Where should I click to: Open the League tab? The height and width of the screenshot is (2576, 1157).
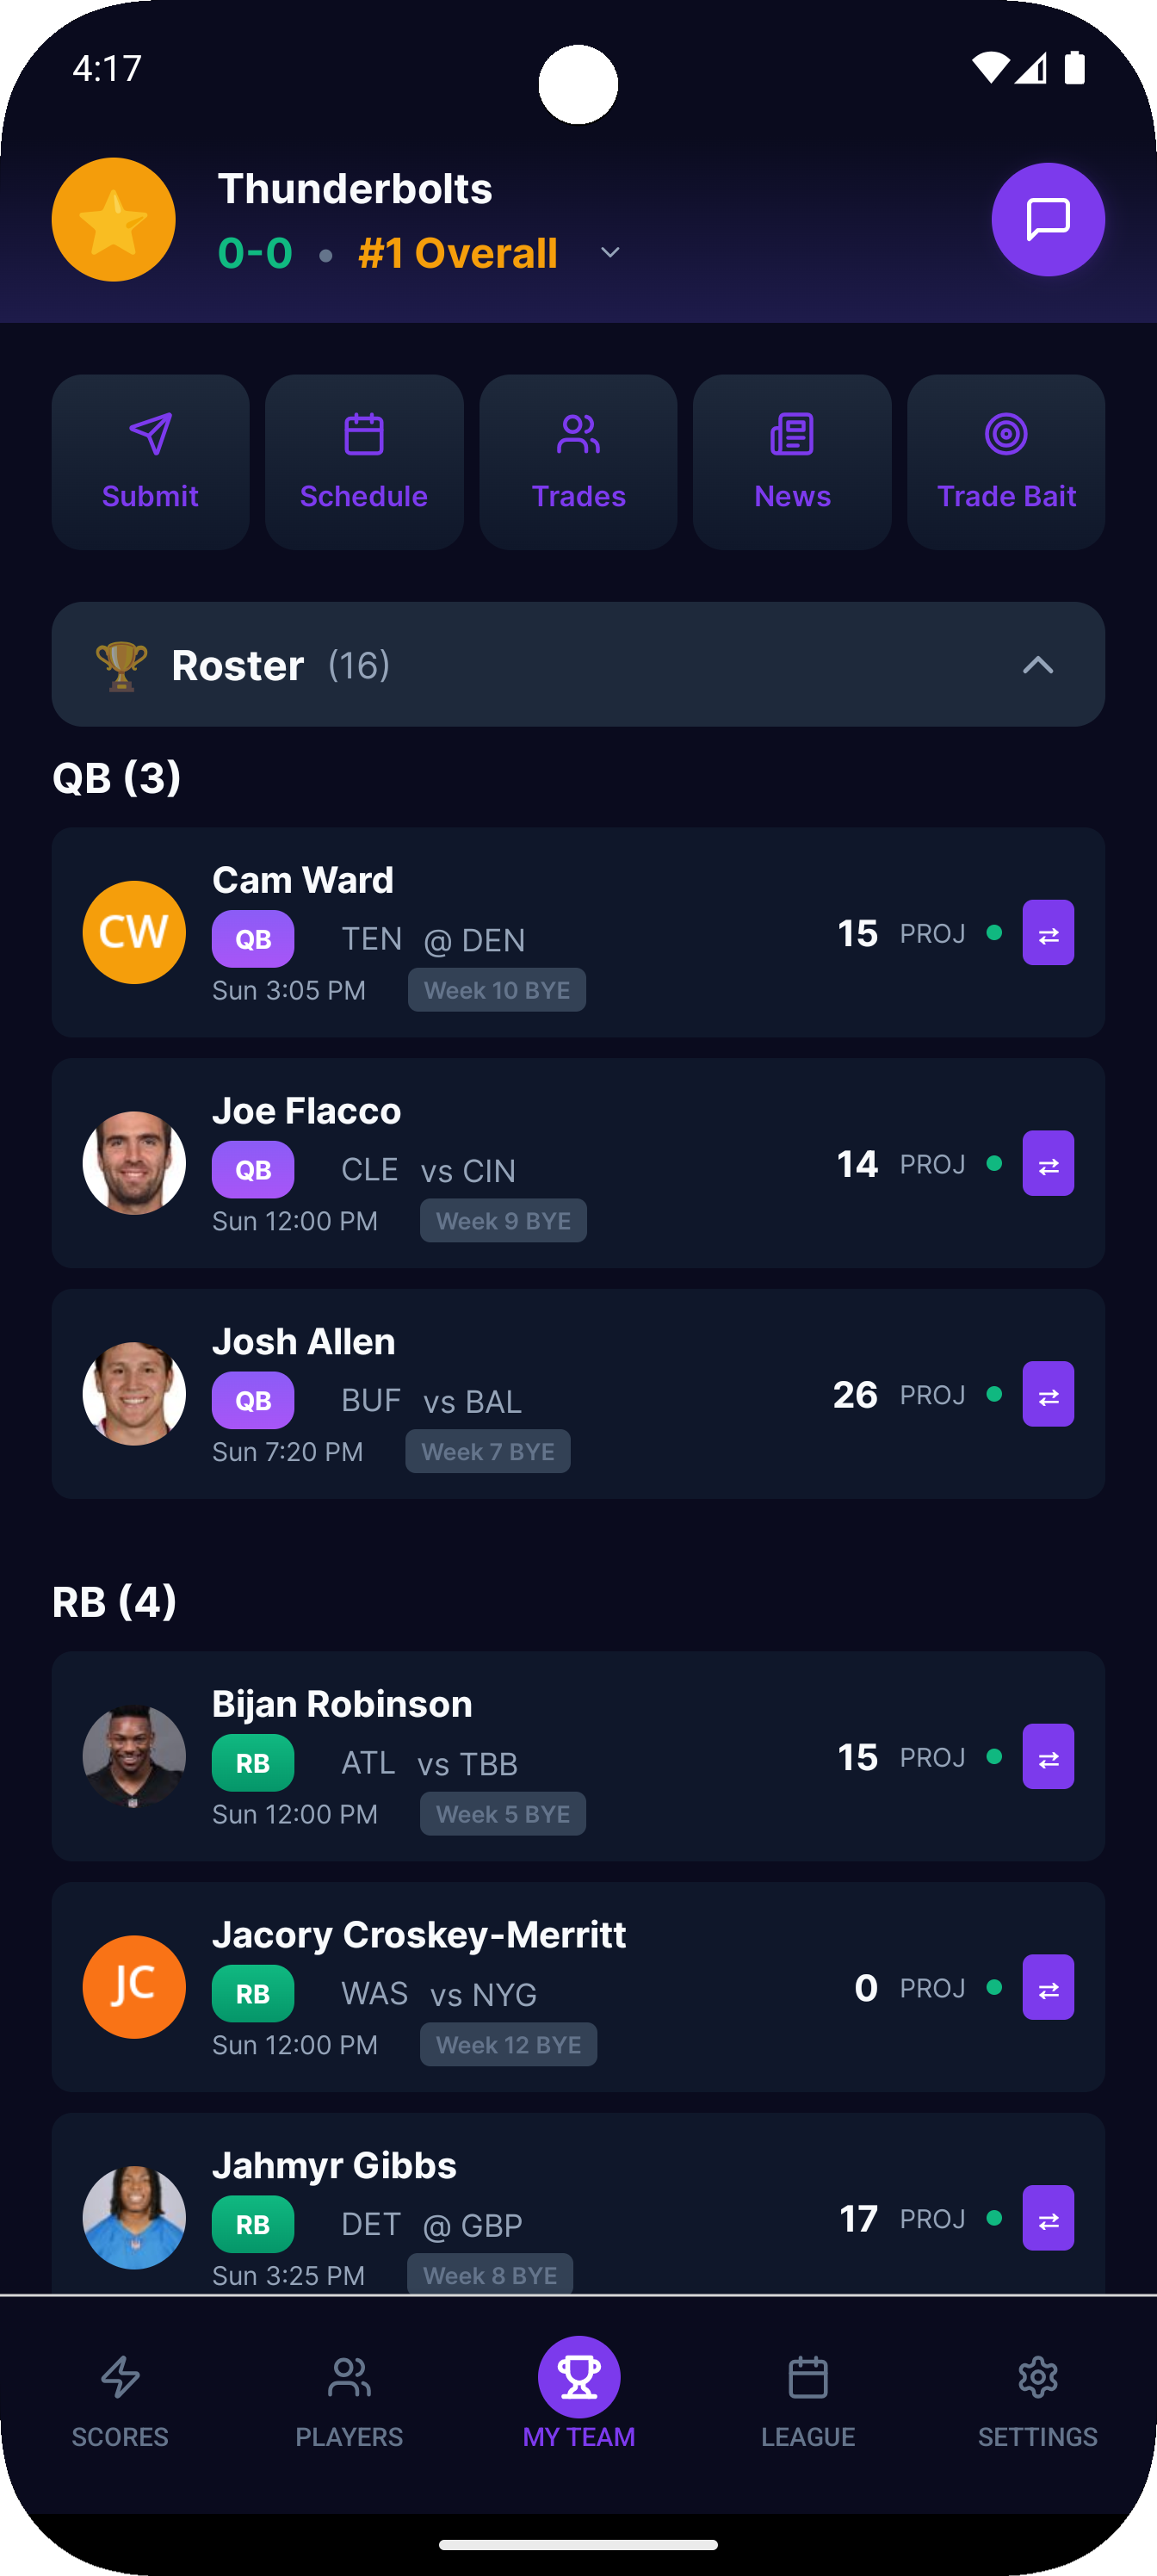(808, 2393)
